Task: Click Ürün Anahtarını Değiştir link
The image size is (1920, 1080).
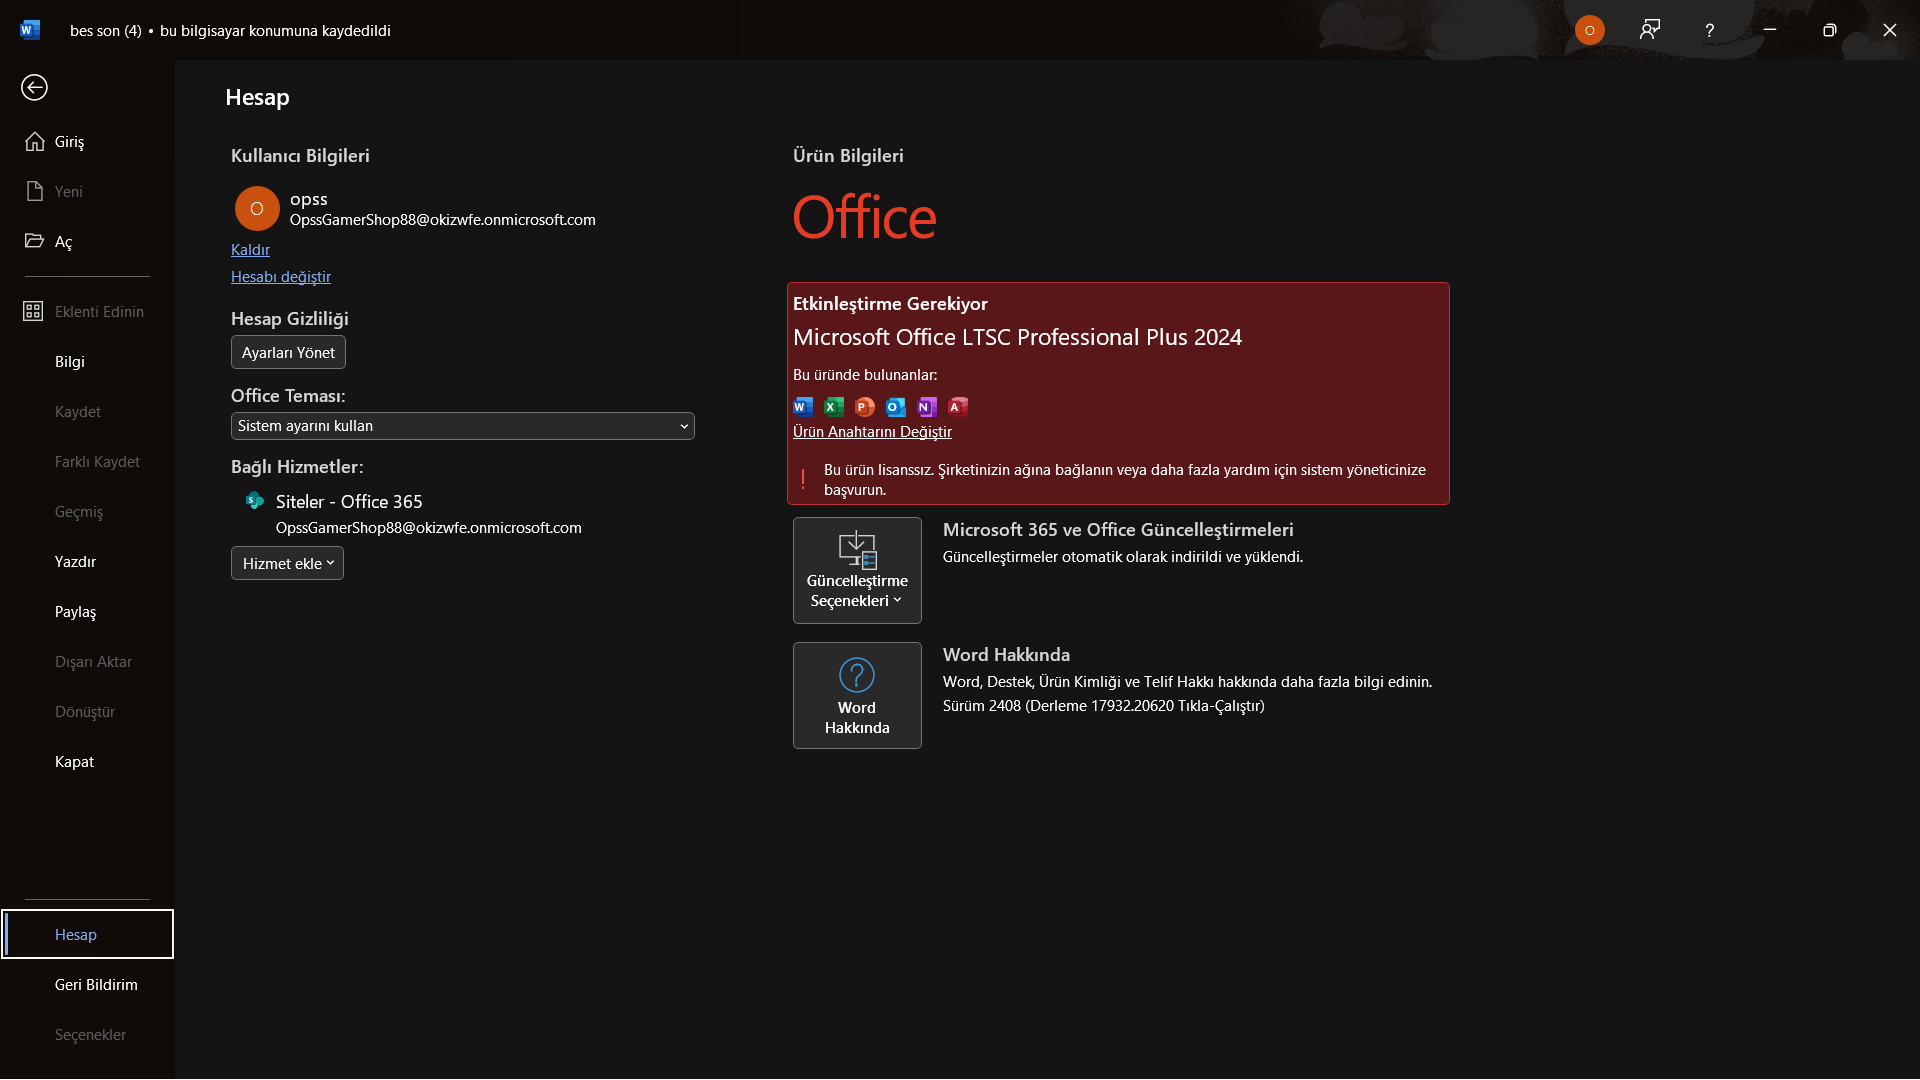Action: coord(872,432)
